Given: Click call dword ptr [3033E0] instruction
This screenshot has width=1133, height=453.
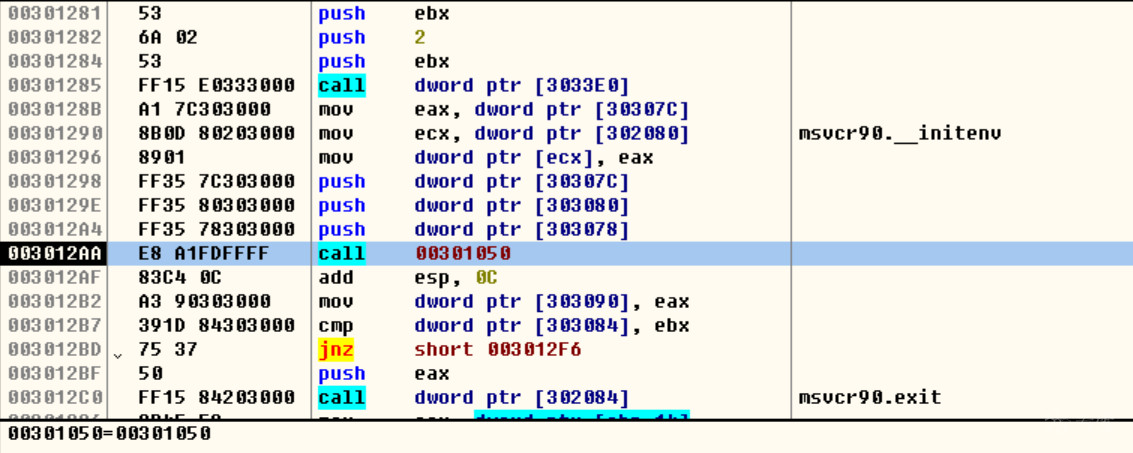Looking at the screenshot, I should coord(474,85).
